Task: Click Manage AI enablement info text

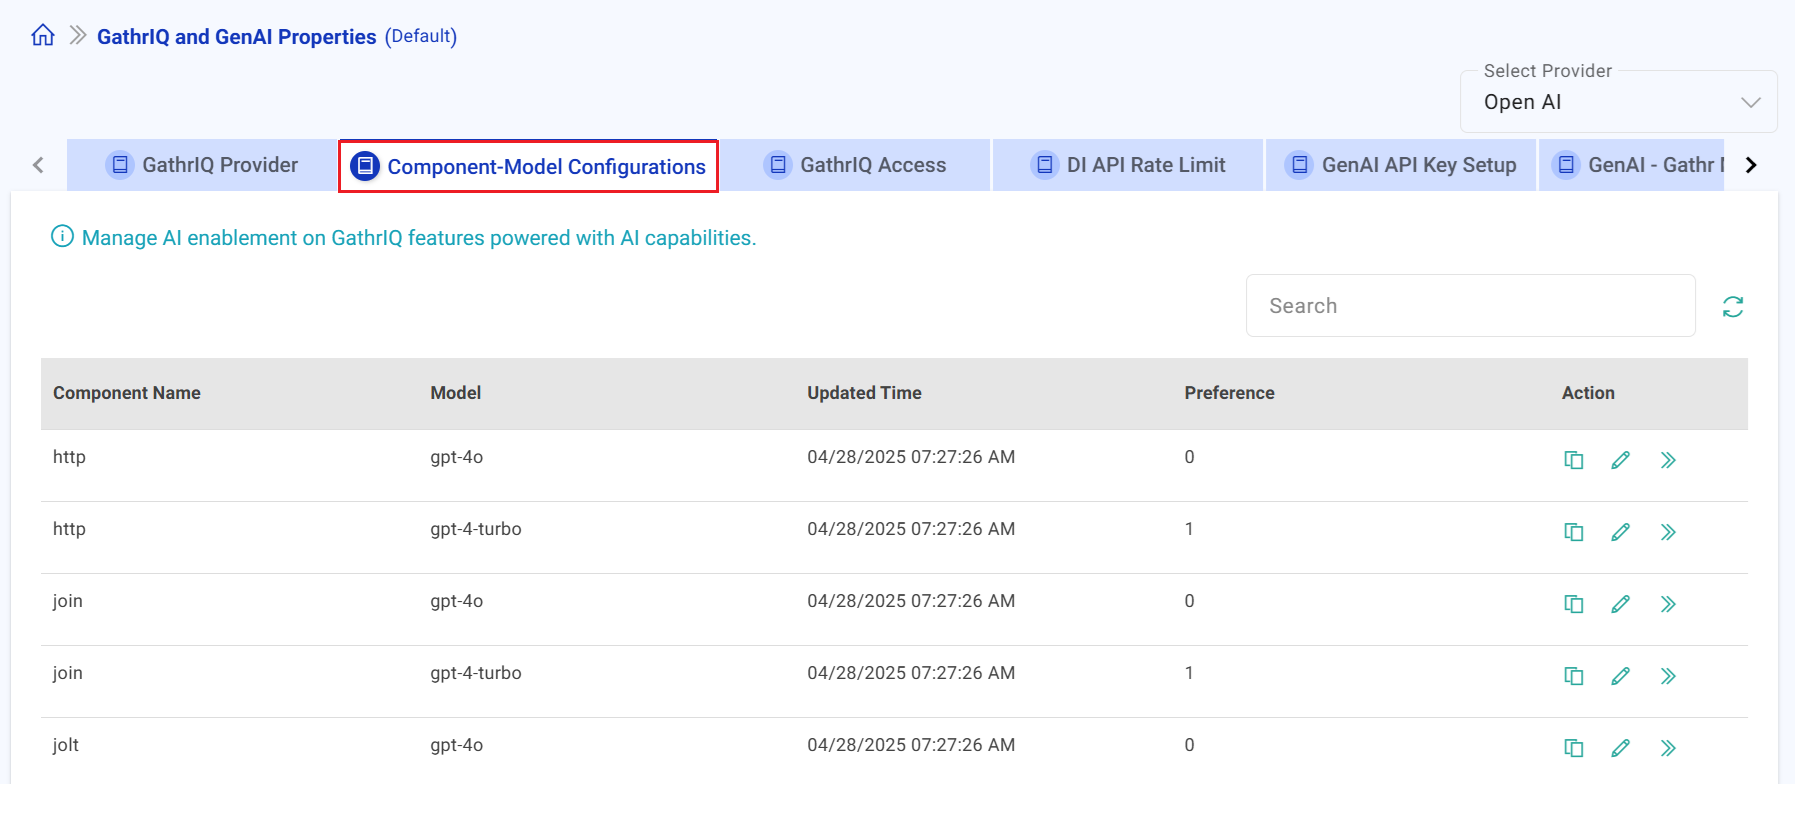Action: (x=419, y=238)
